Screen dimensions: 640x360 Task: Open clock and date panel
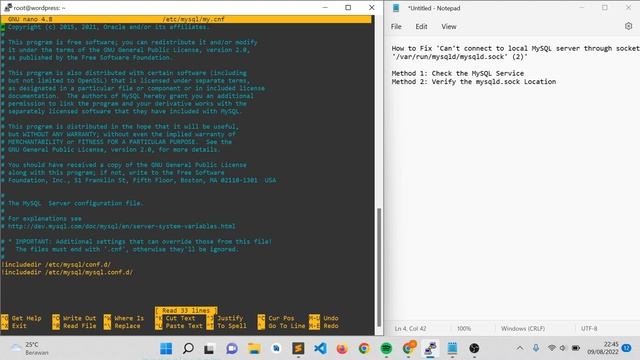tap(603, 348)
